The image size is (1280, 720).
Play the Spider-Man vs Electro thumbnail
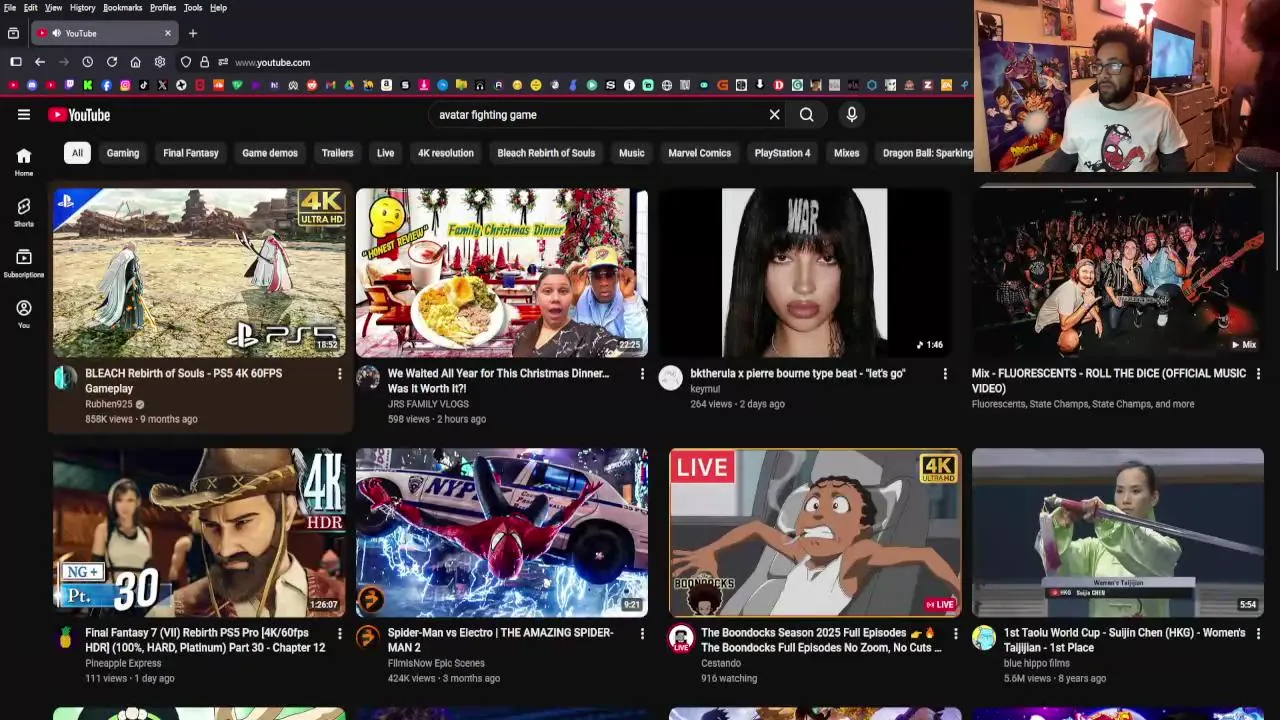502,532
